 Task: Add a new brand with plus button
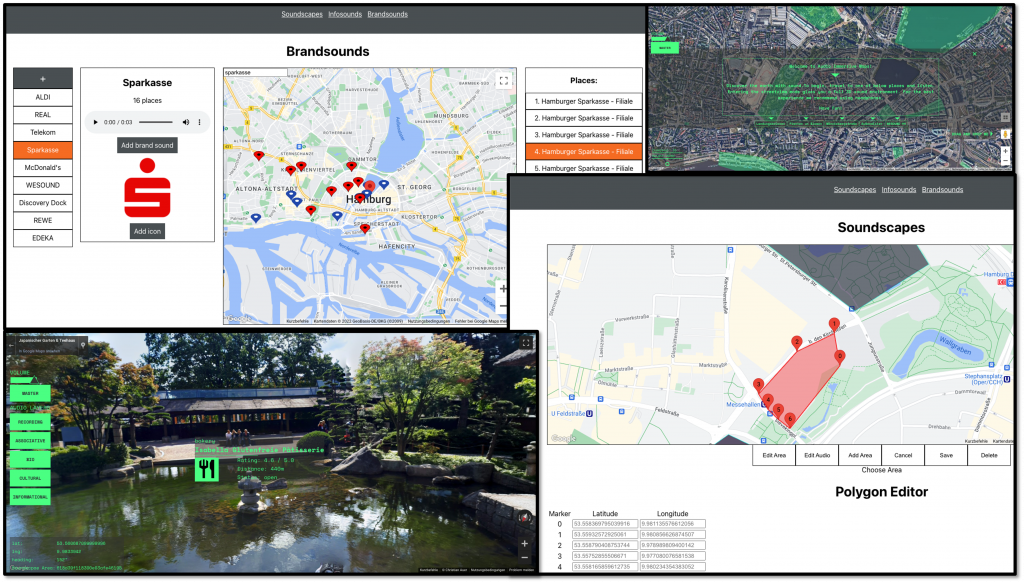click(x=43, y=78)
